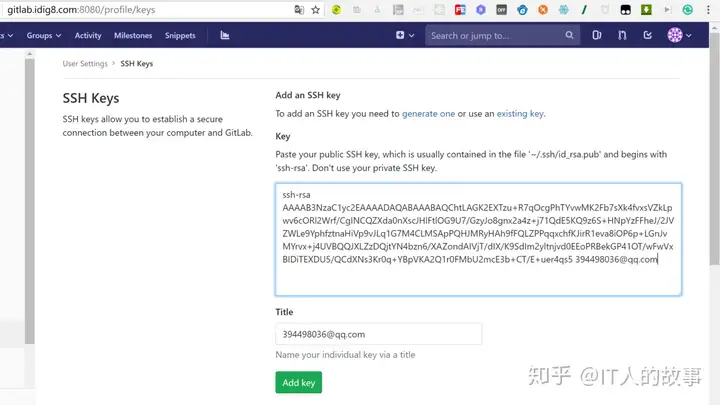Focus the Search or jump to field
The width and height of the screenshot is (720, 405).
[x=502, y=35]
